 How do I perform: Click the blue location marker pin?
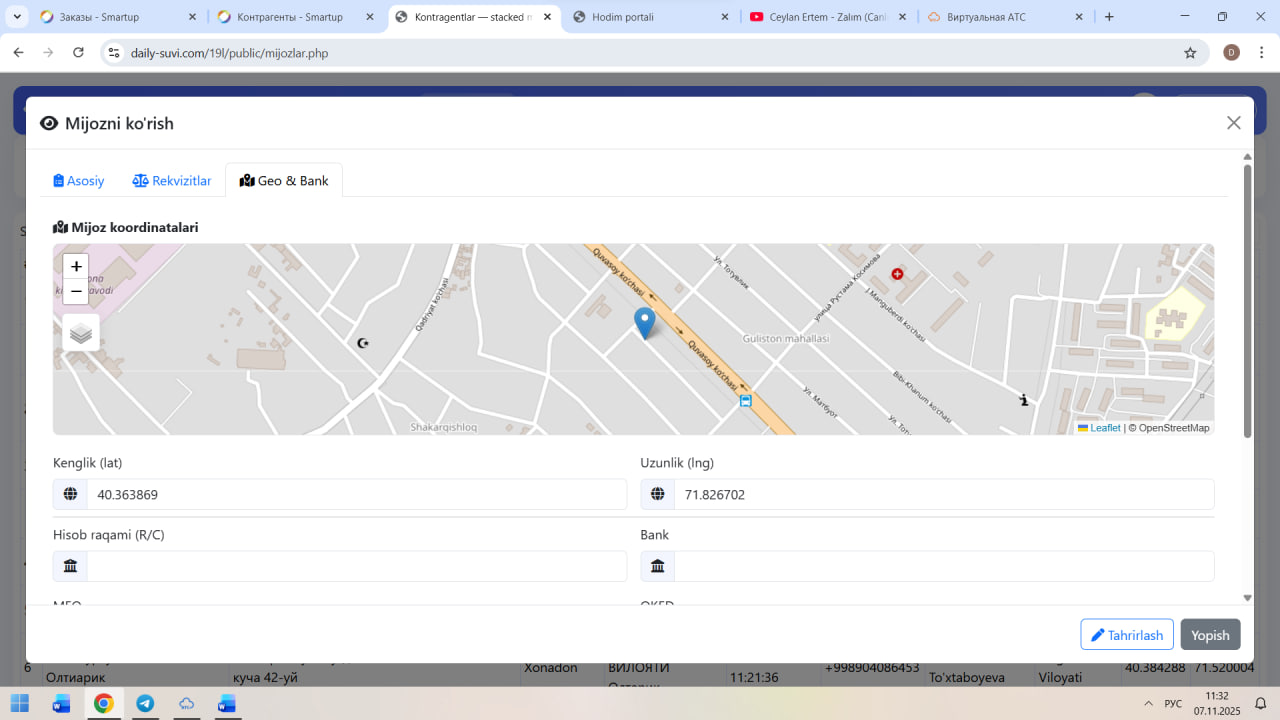pyautogui.click(x=645, y=322)
